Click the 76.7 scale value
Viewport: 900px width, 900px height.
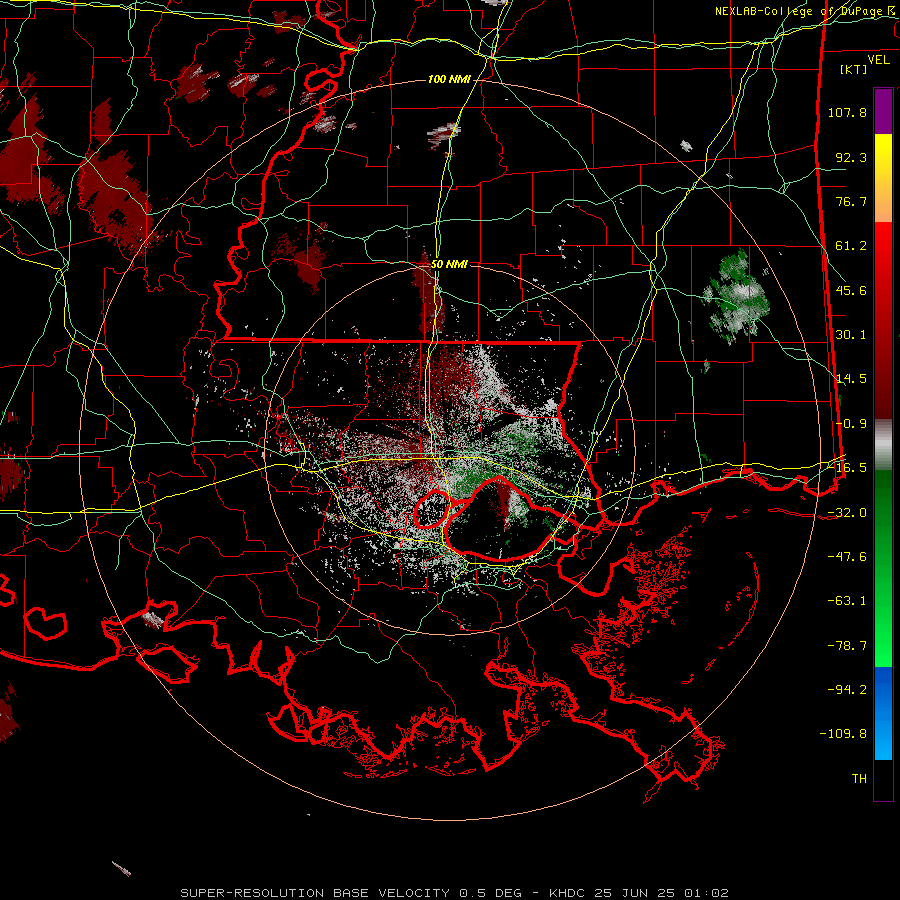pyautogui.click(x=851, y=201)
